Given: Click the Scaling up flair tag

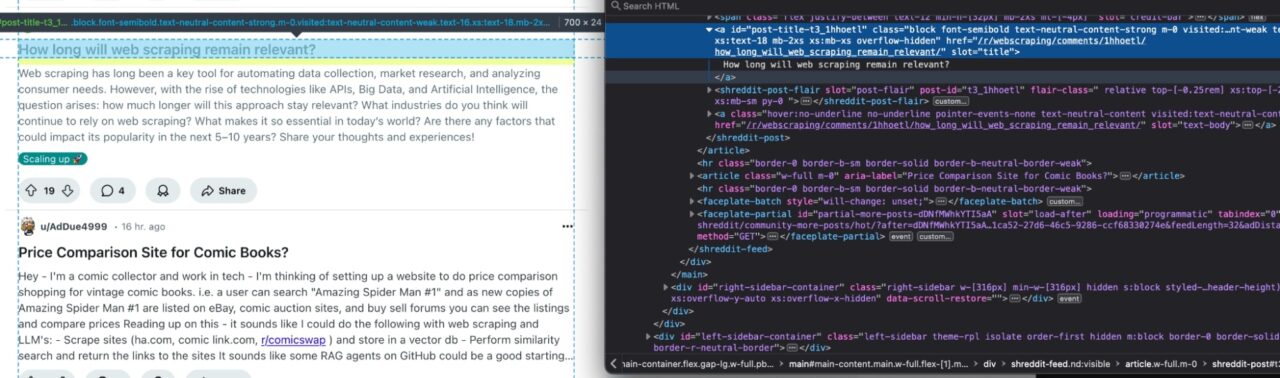Looking at the screenshot, I should tap(53, 159).
